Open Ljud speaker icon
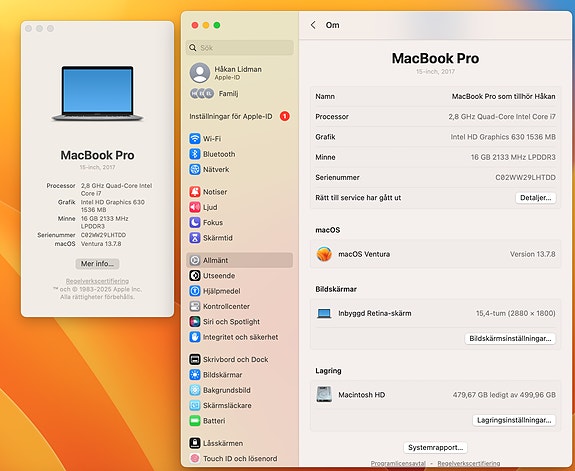This screenshot has height=471, width=575. 194,207
